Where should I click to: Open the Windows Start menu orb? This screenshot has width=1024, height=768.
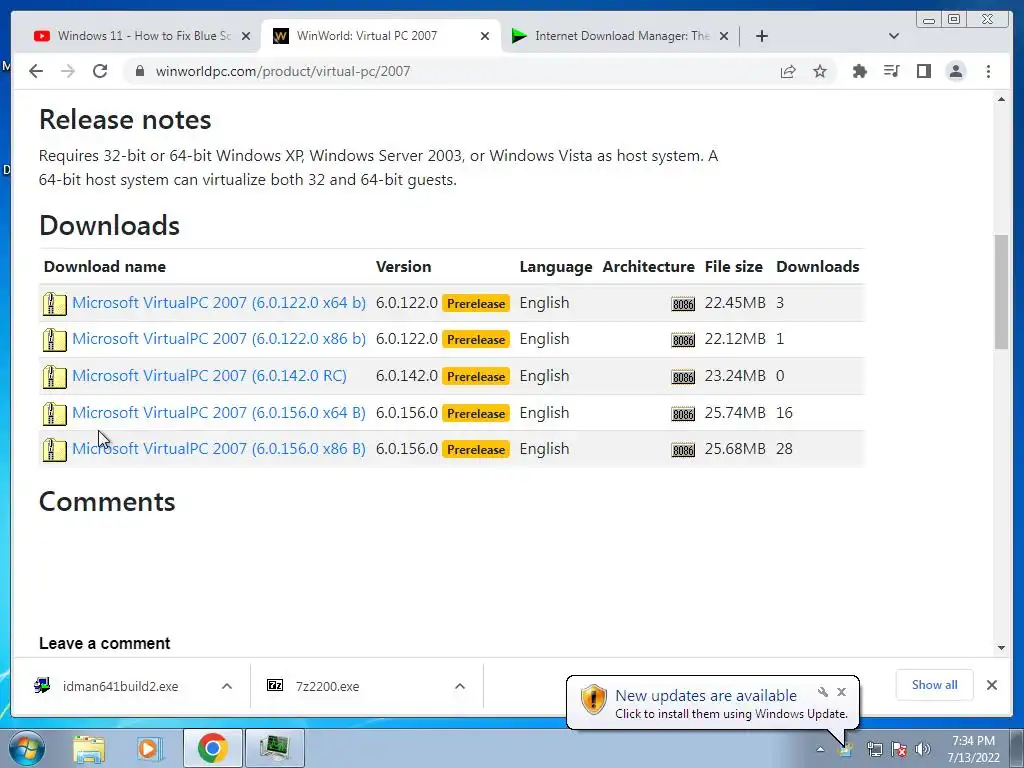pos(27,748)
